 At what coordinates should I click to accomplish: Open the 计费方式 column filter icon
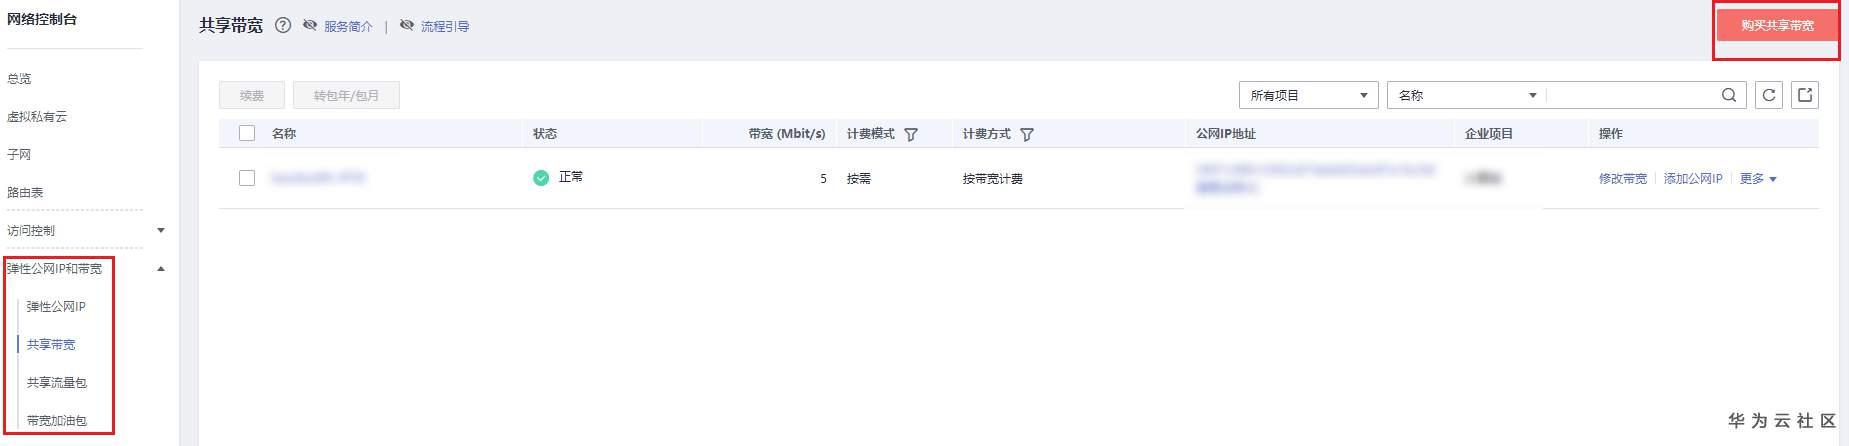coord(1027,134)
